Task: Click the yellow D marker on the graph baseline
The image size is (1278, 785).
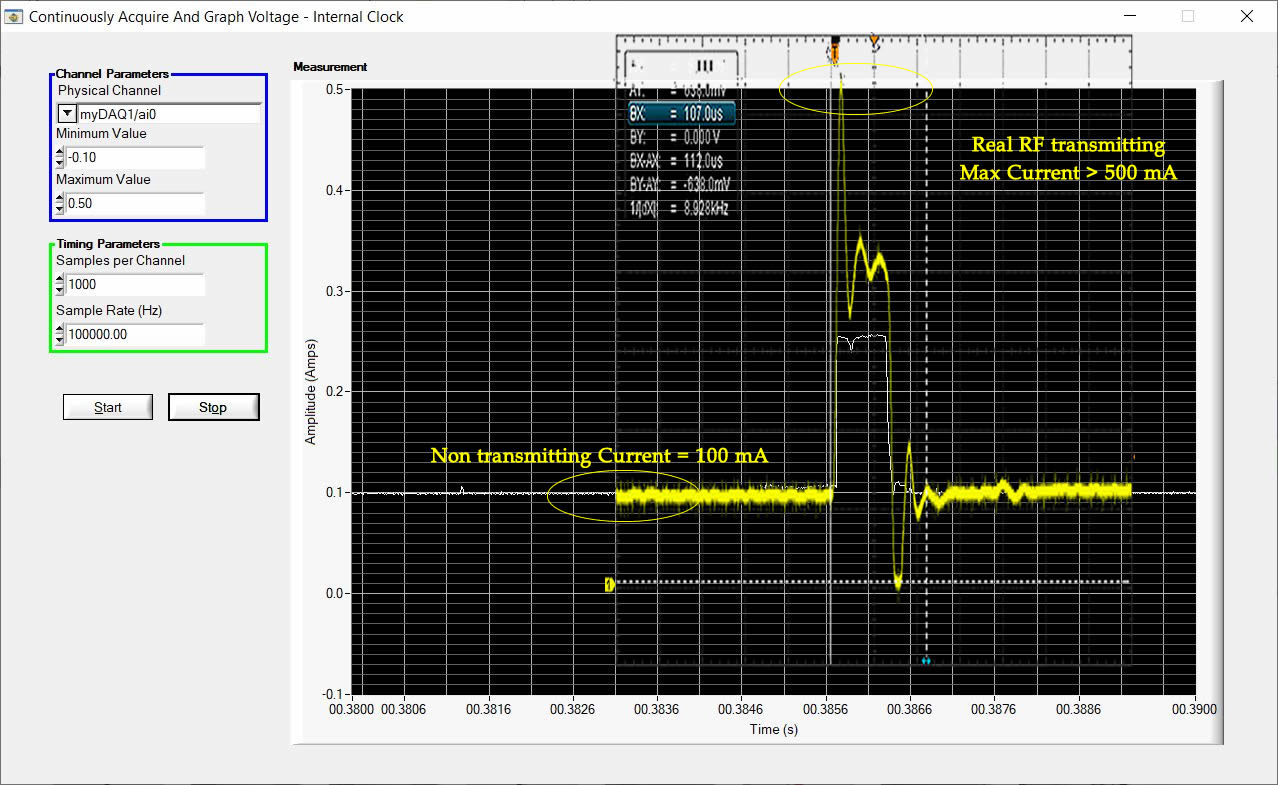Action: click(608, 585)
